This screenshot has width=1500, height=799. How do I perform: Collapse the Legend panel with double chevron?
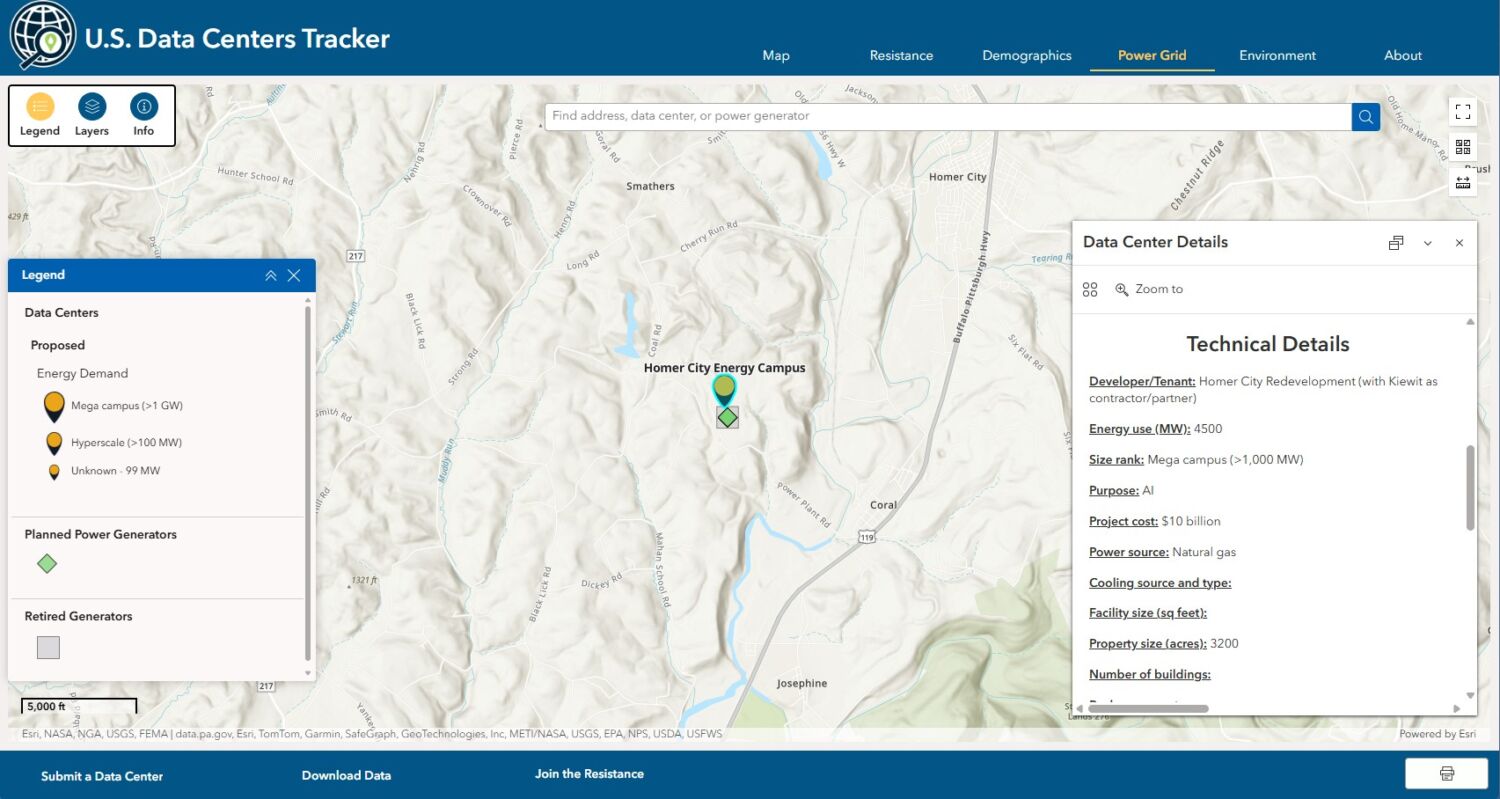point(271,276)
